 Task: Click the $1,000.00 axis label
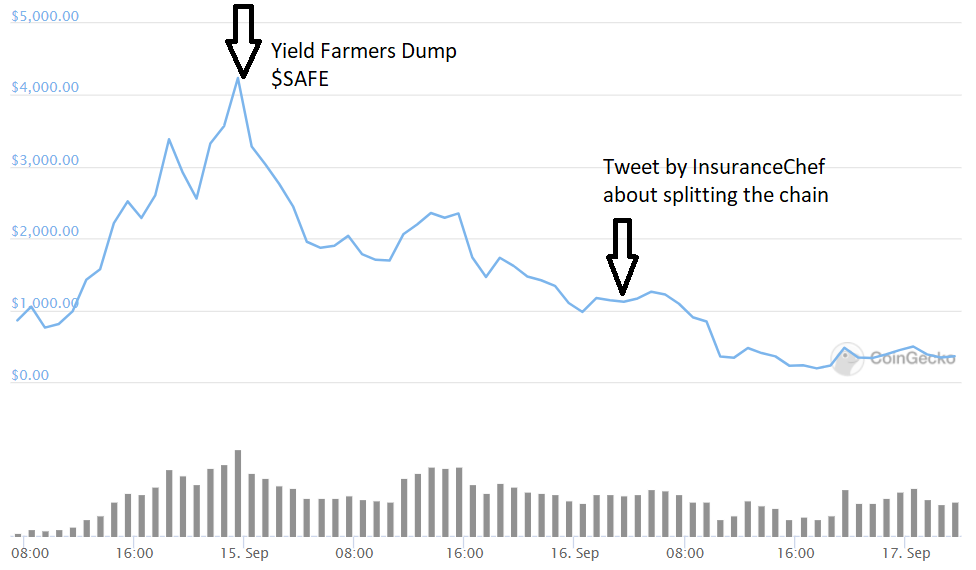tap(45, 304)
